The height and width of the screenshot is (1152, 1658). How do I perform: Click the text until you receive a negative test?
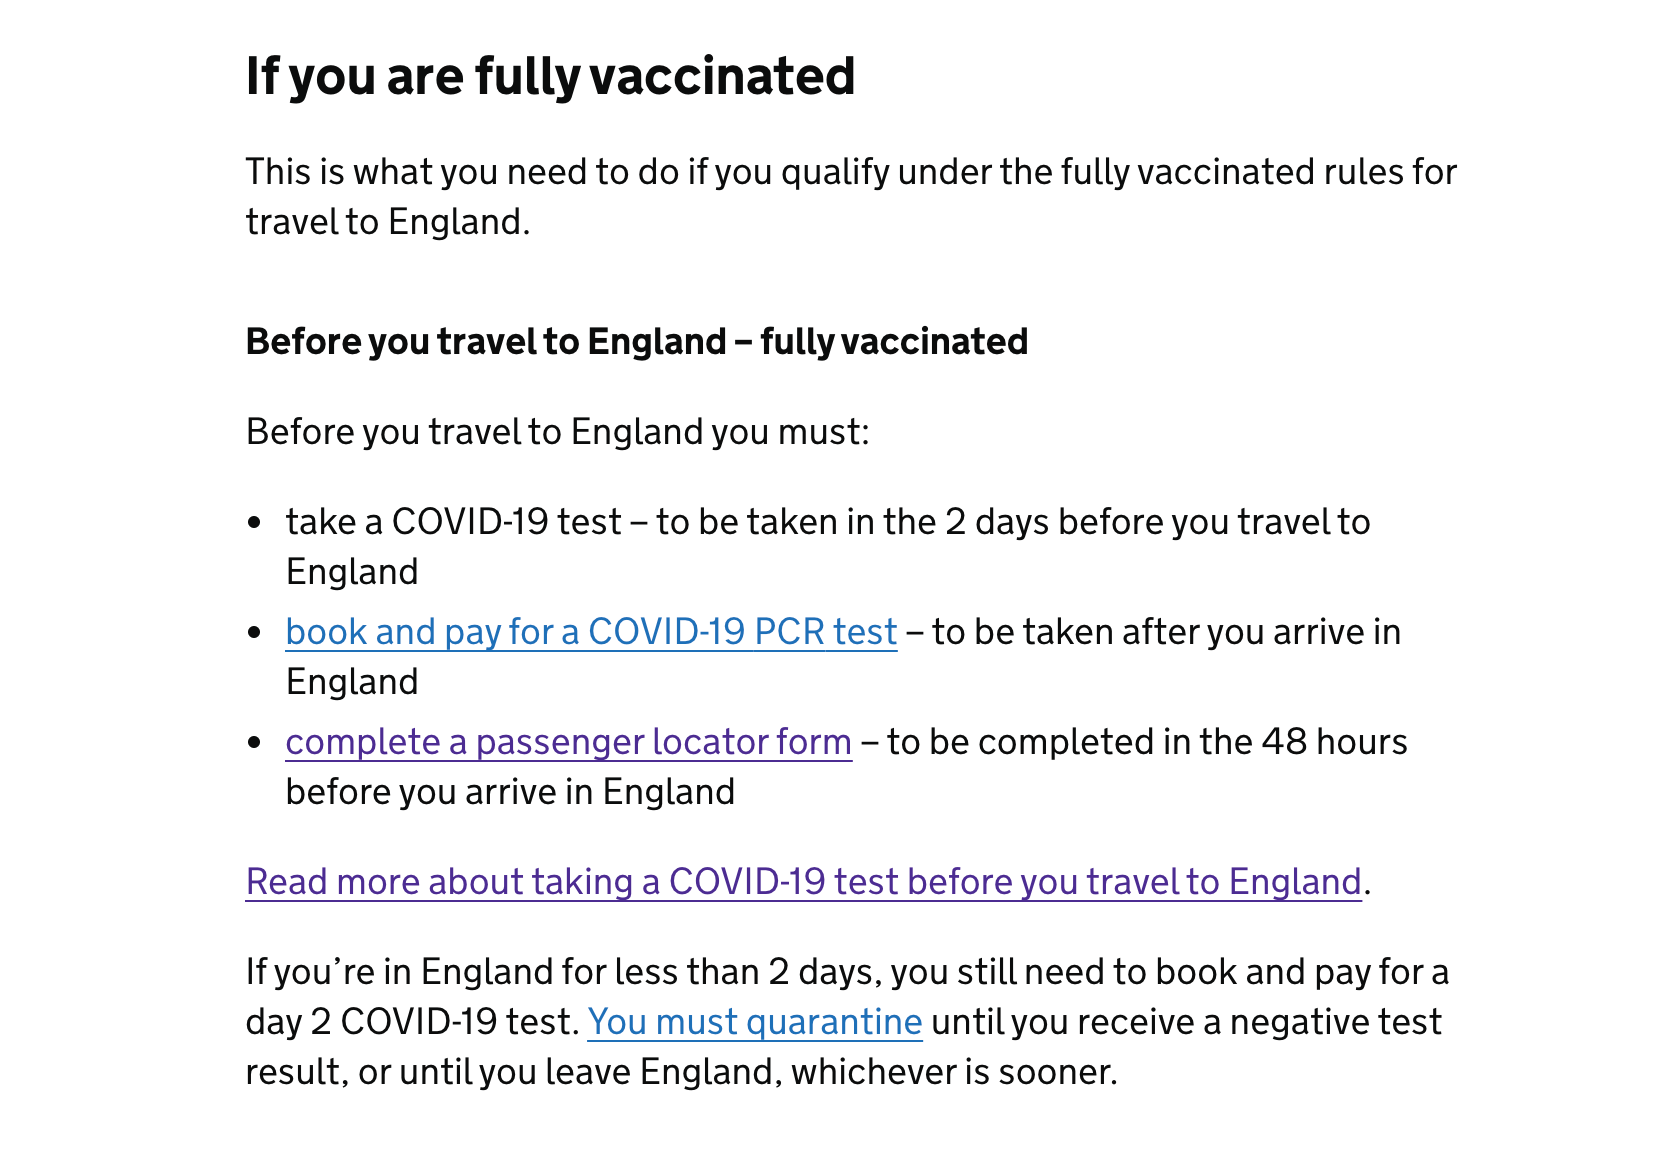point(1187,1022)
